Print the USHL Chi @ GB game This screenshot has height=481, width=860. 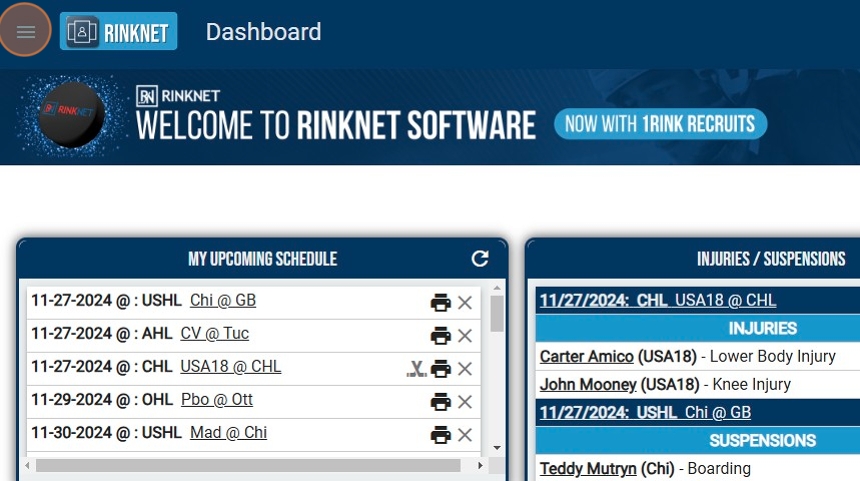click(440, 302)
